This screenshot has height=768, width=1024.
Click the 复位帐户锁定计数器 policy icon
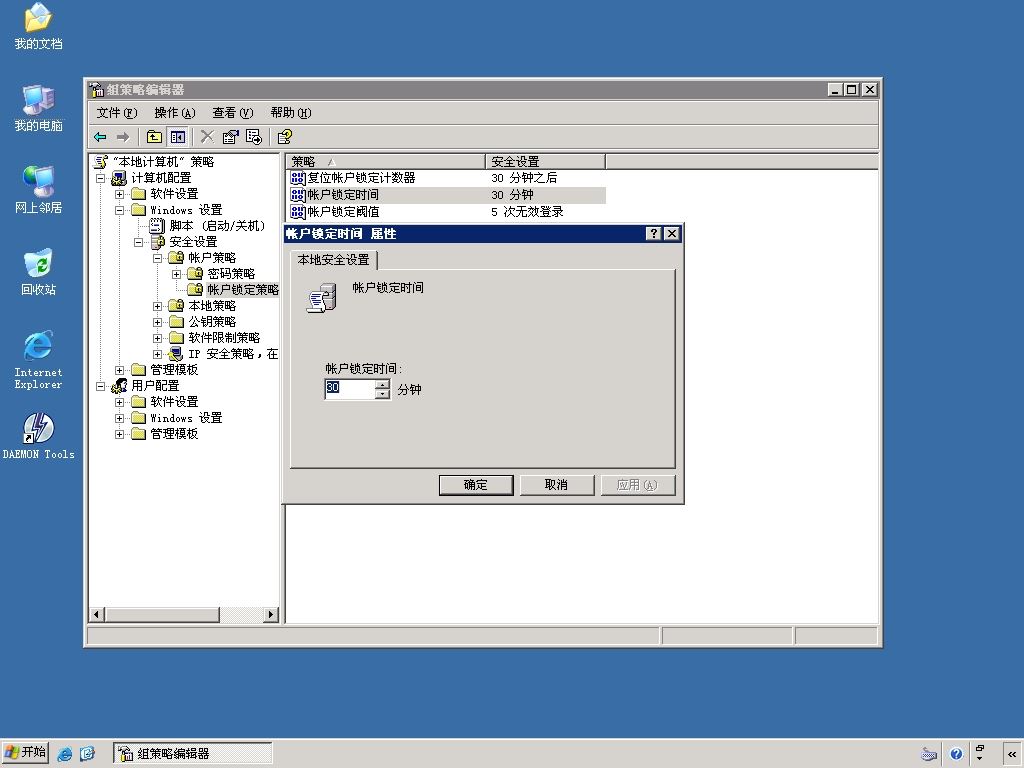pyautogui.click(x=298, y=178)
